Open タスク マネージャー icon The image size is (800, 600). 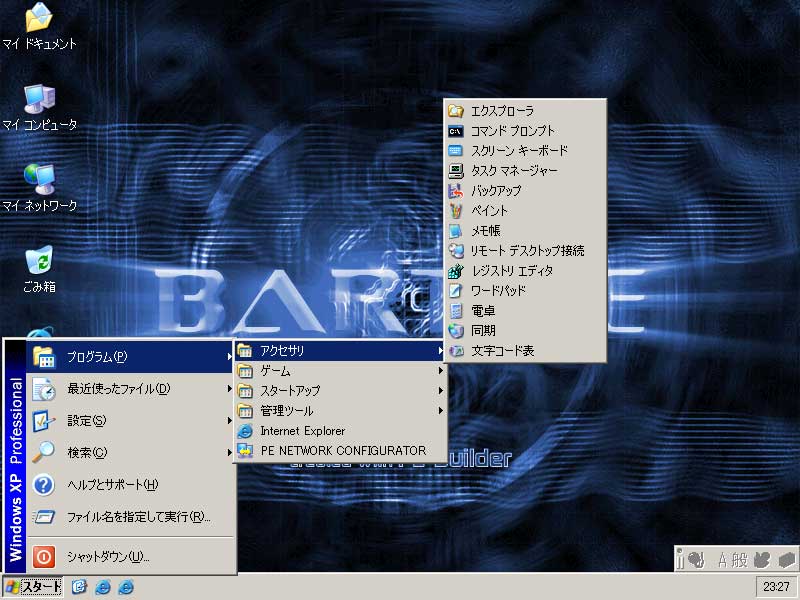(456, 171)
